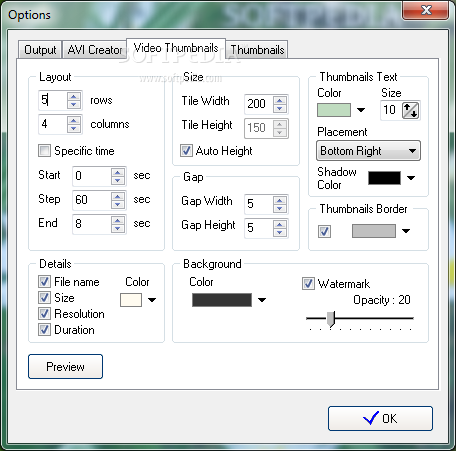Viewport: 456px width, 451px height.
Task: Increase Gap Height up arrow
Action: coord(280,224)
